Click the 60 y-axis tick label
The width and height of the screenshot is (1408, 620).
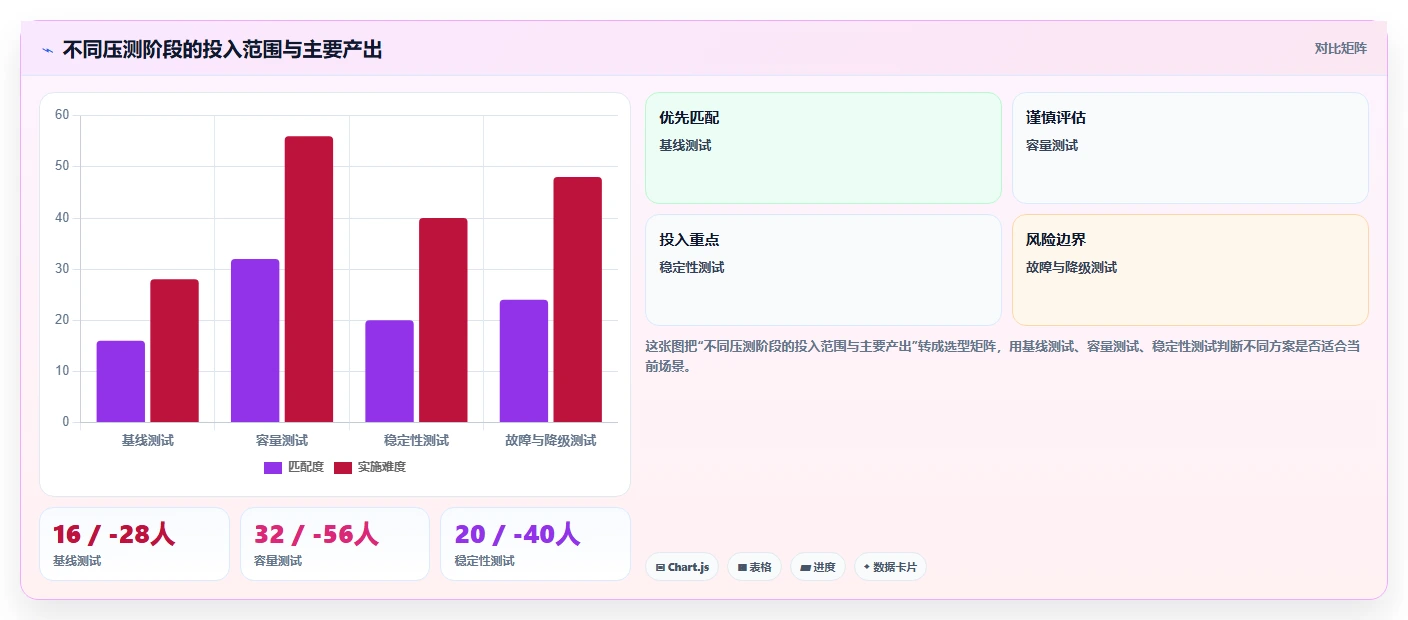click(62, 115)
